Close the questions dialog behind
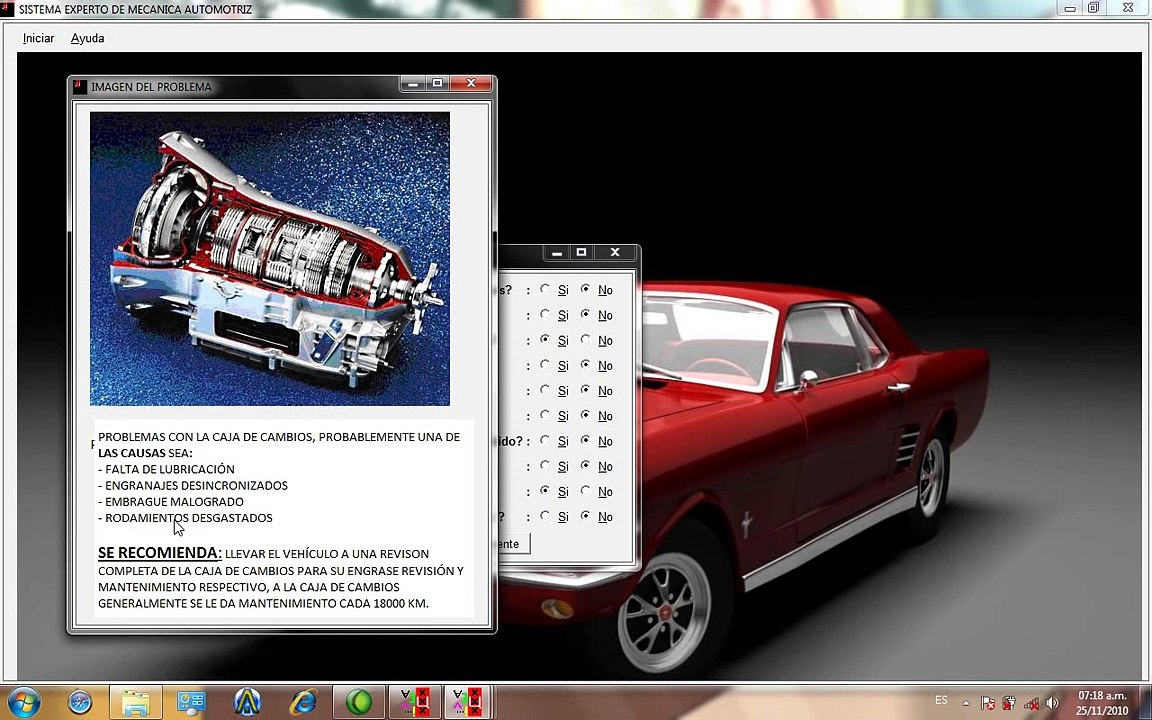This screenshot has width=1152, height=720. click(615, 253)
